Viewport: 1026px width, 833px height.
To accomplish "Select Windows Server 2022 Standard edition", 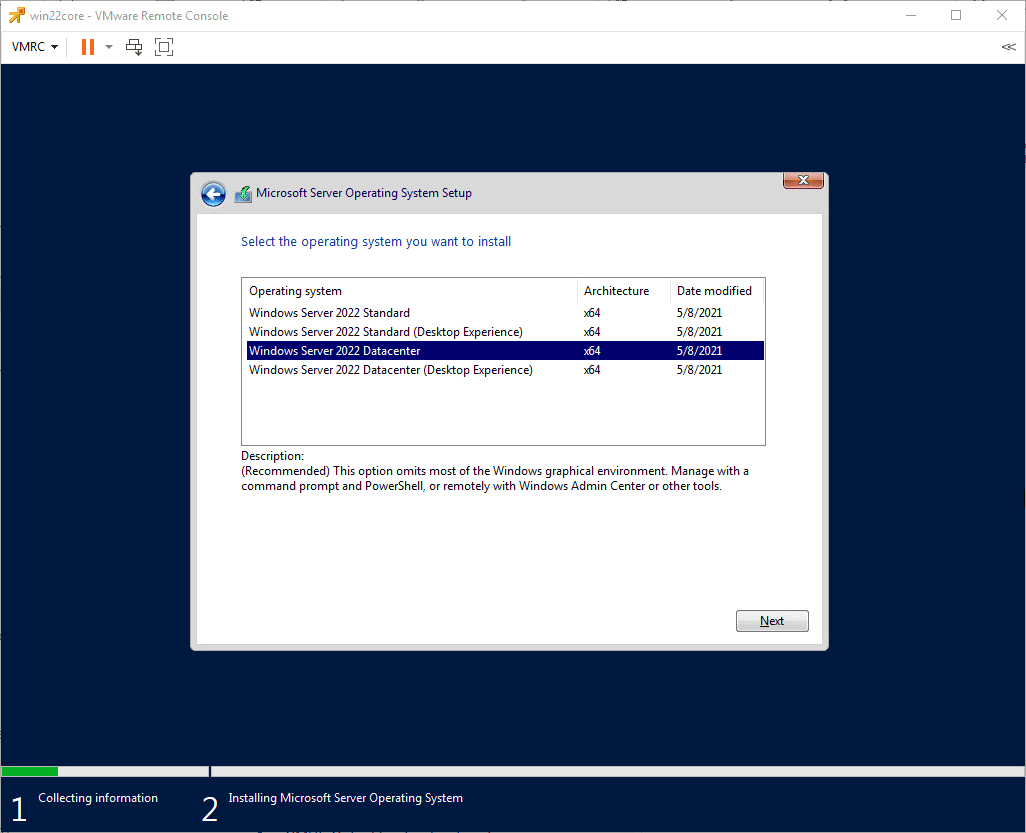I will [x=329, y=312].
